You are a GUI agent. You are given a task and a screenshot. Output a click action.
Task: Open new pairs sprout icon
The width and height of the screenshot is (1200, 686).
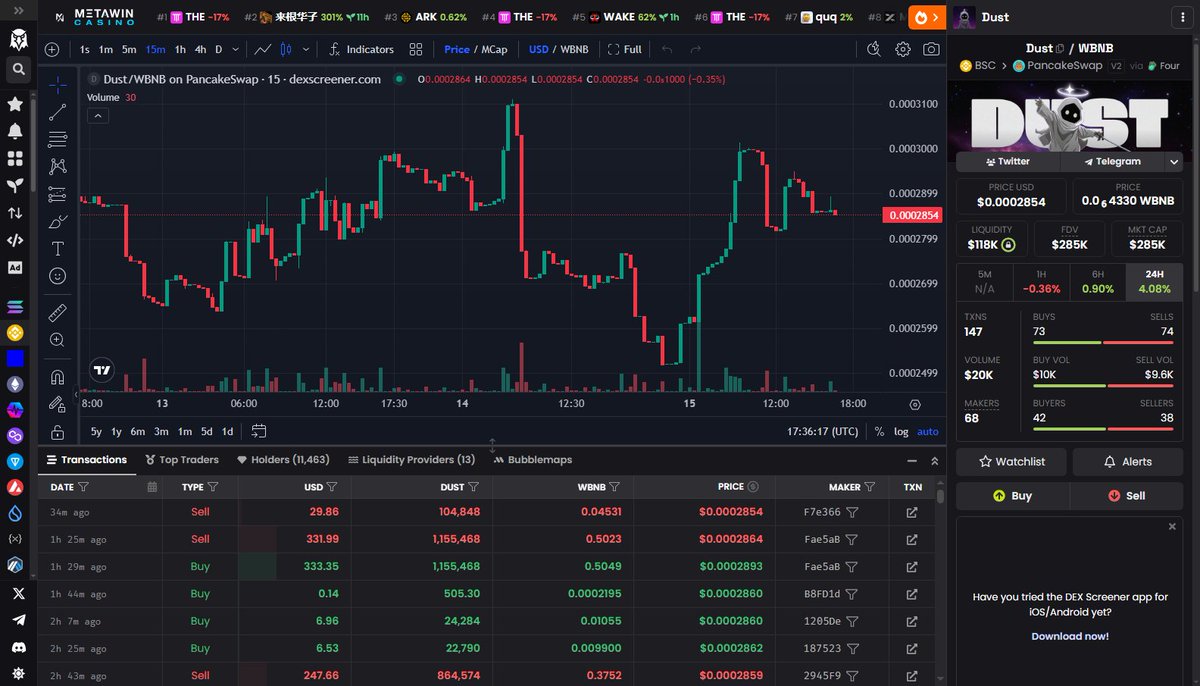pos(16,185)
